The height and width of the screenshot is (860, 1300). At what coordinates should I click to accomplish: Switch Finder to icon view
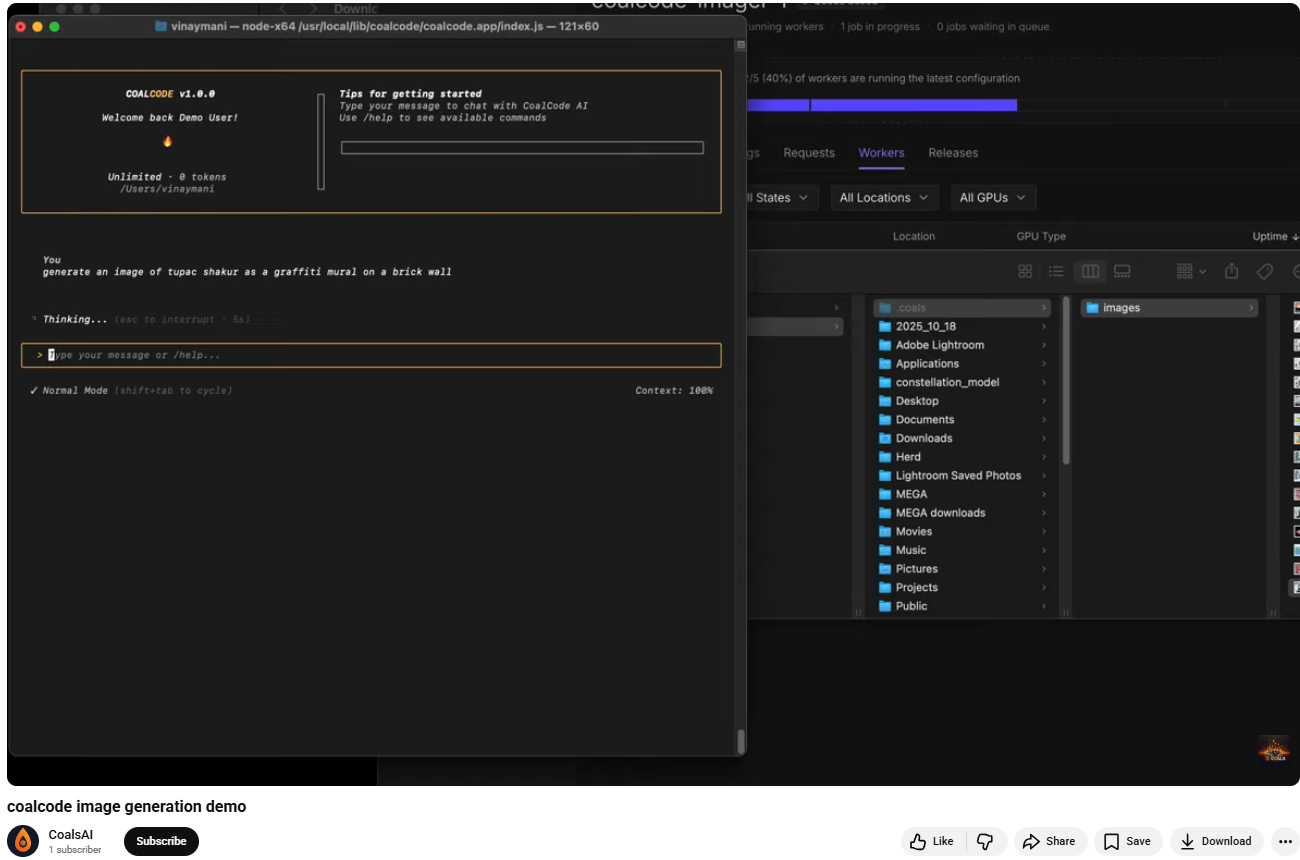pos(1025,271)
